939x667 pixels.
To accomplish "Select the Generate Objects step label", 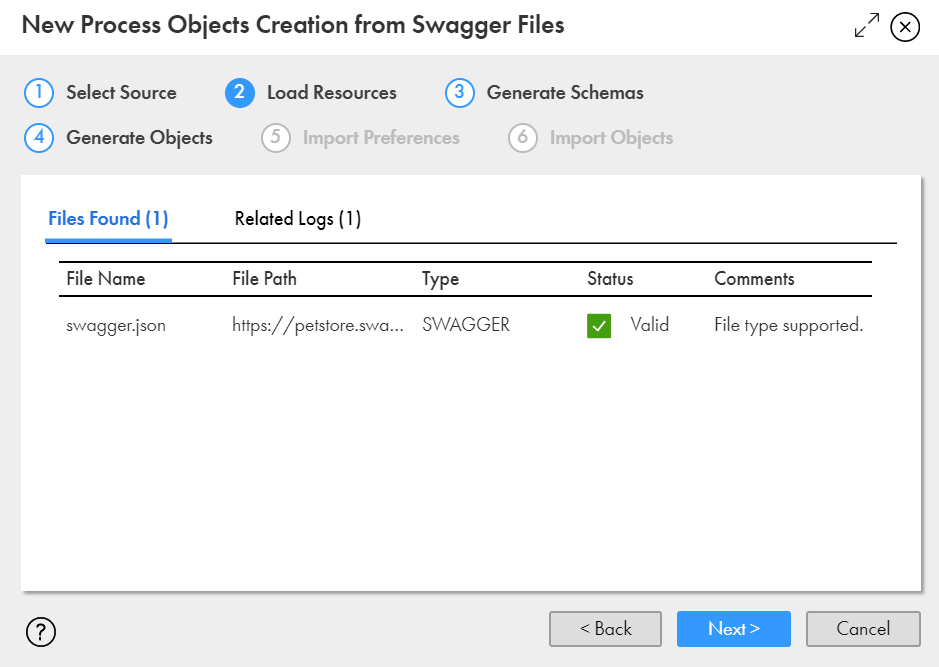I will tap(140, 138).
